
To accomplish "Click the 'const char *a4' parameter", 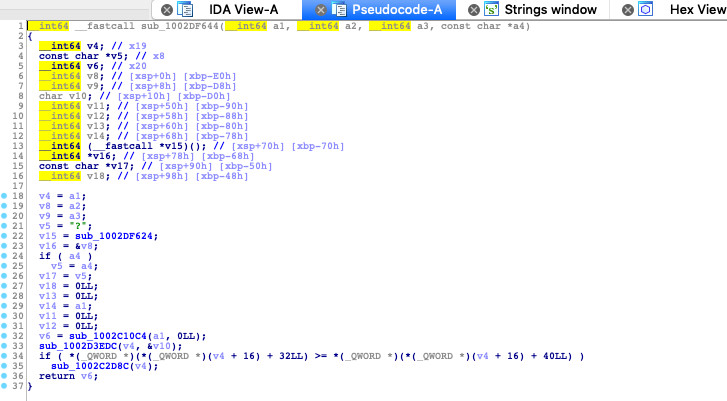I will coord(482,26).
